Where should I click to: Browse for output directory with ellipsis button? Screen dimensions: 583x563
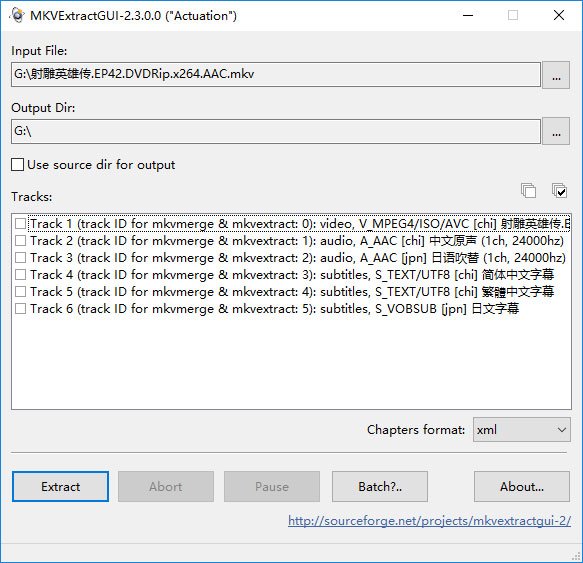(x=556, y=131)
